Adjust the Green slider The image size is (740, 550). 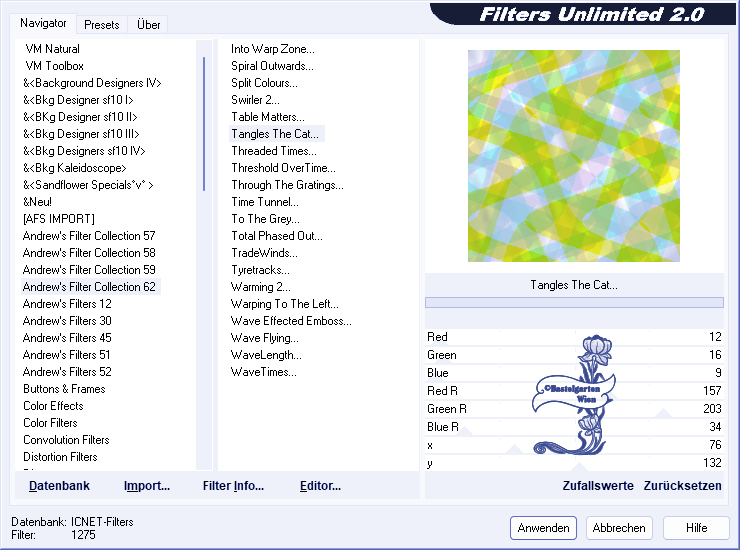click(574, 355)
